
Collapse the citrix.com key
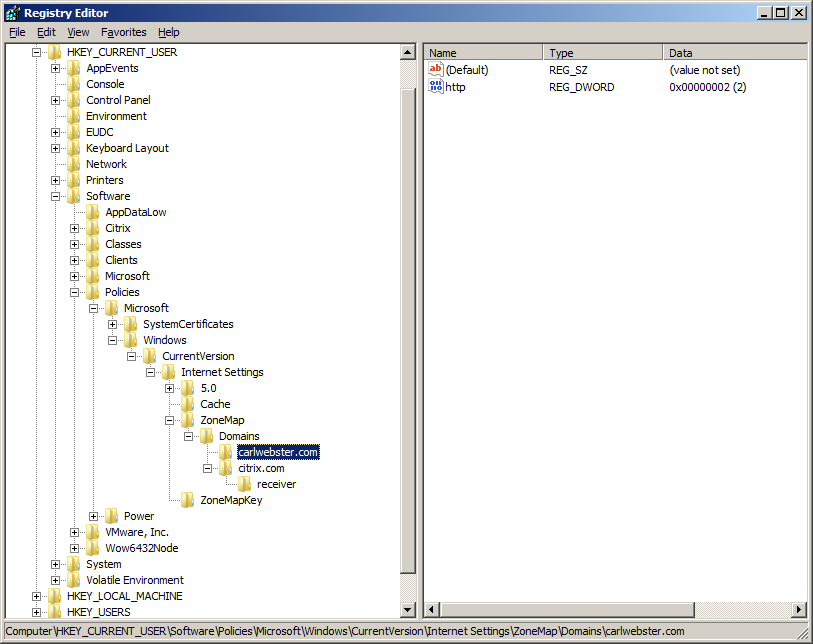coord(209,468)
